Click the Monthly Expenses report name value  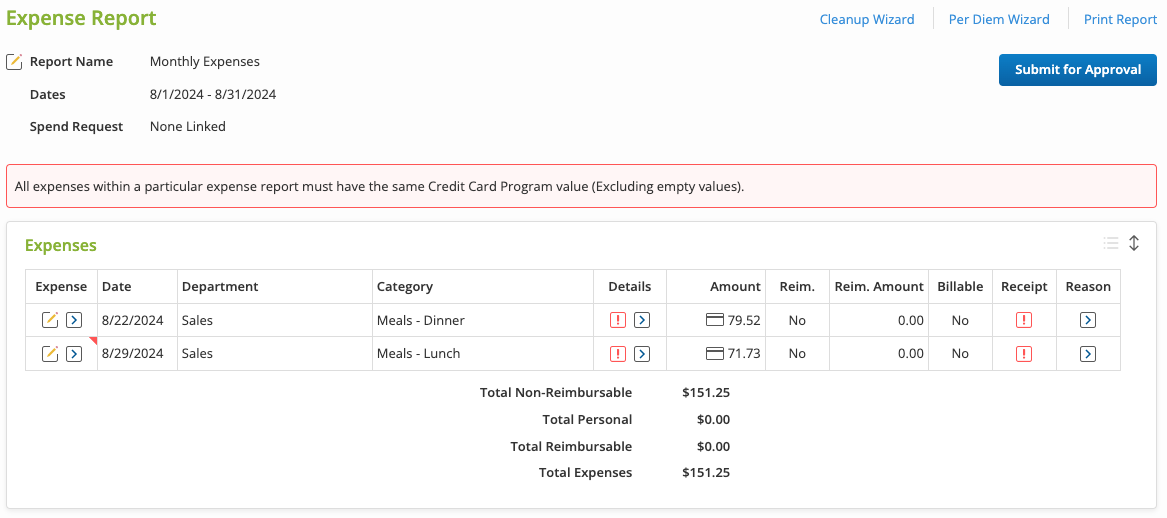(205, 62)
